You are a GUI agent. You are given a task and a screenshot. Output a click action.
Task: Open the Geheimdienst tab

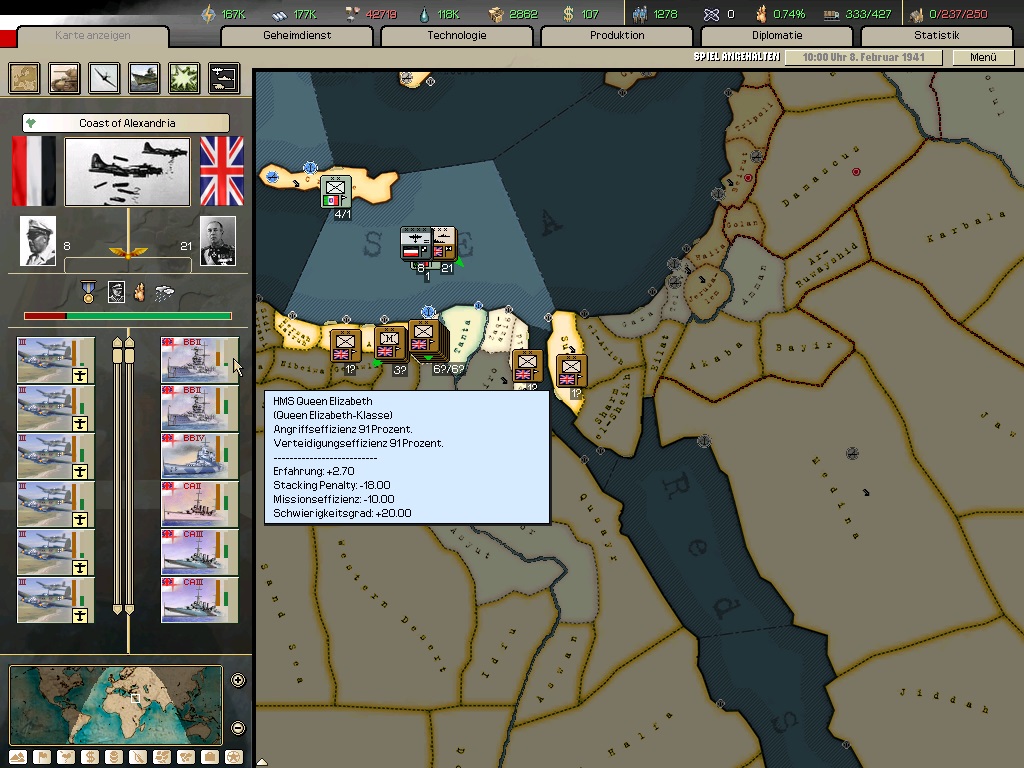pyautogui.click(x=297, y=35)
